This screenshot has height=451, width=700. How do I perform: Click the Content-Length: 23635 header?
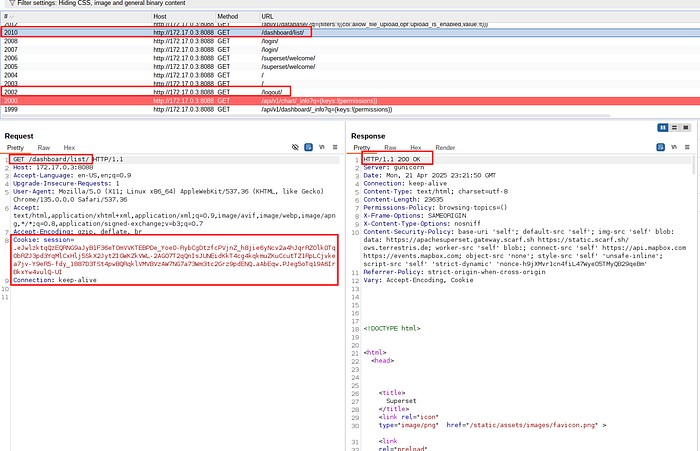(x=403, y=200)
